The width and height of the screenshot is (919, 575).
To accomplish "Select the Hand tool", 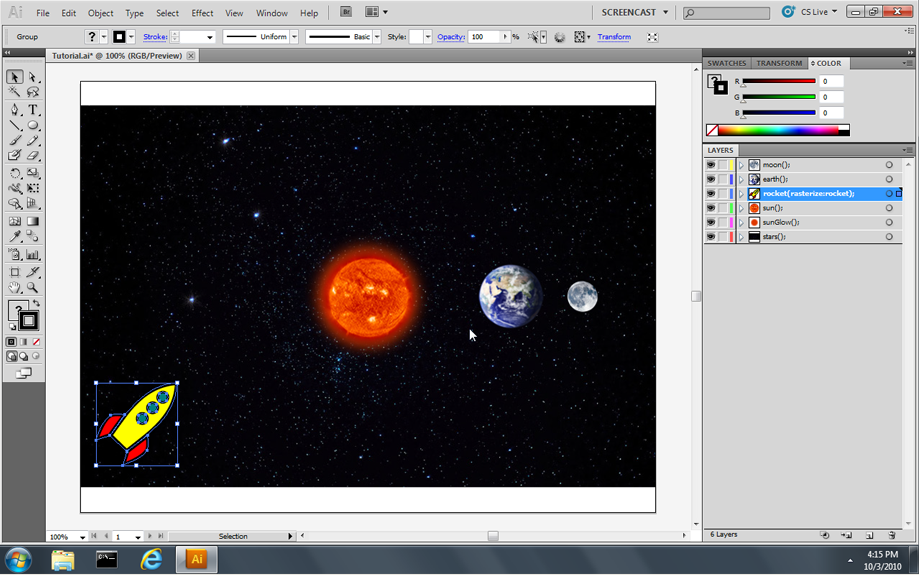I will [x=15, y=288].
